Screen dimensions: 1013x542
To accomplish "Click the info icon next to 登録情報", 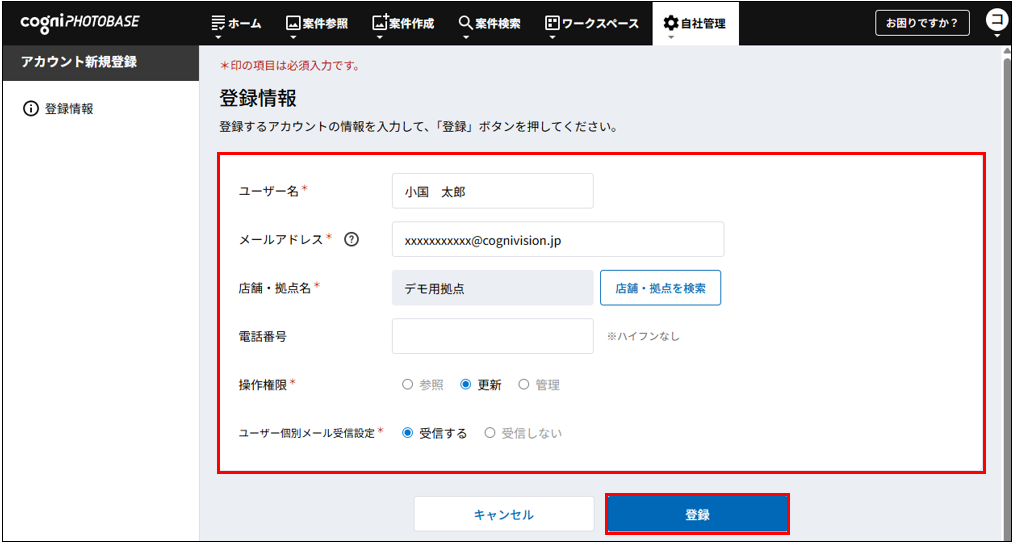I will (30, 109).
